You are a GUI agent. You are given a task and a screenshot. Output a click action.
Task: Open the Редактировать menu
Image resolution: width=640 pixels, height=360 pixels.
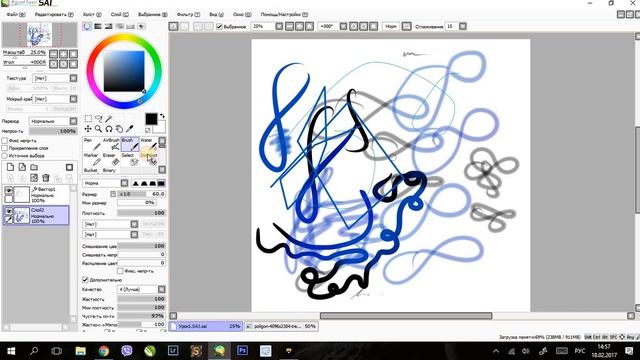(x=54, y=14)
